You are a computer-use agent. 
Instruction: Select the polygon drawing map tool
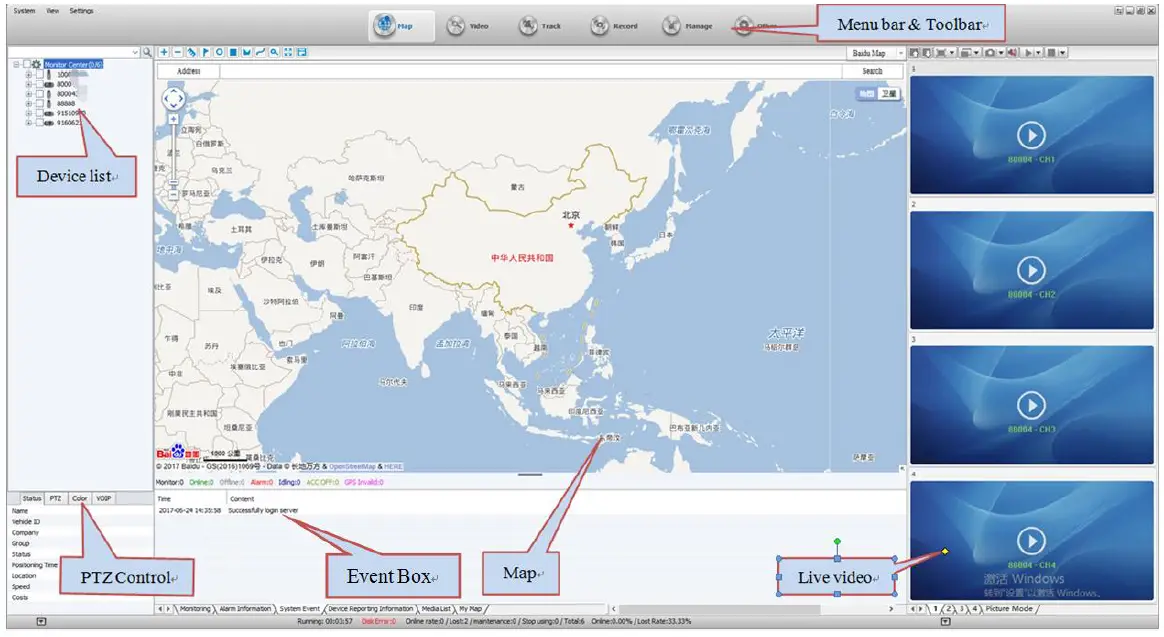(x=246, y=52)
